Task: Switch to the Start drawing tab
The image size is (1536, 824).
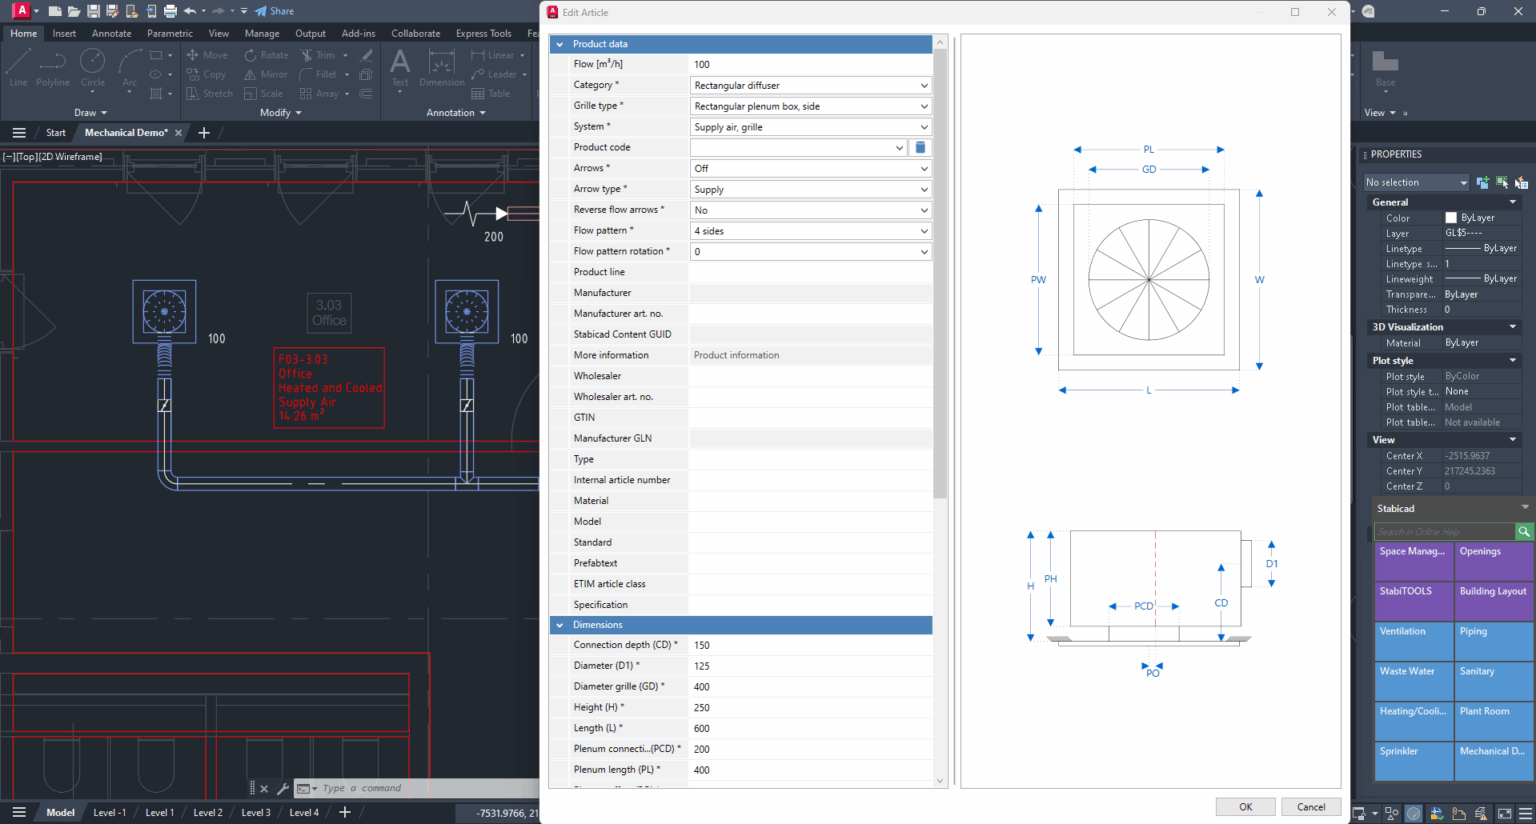Action: (x=56, y=133)
